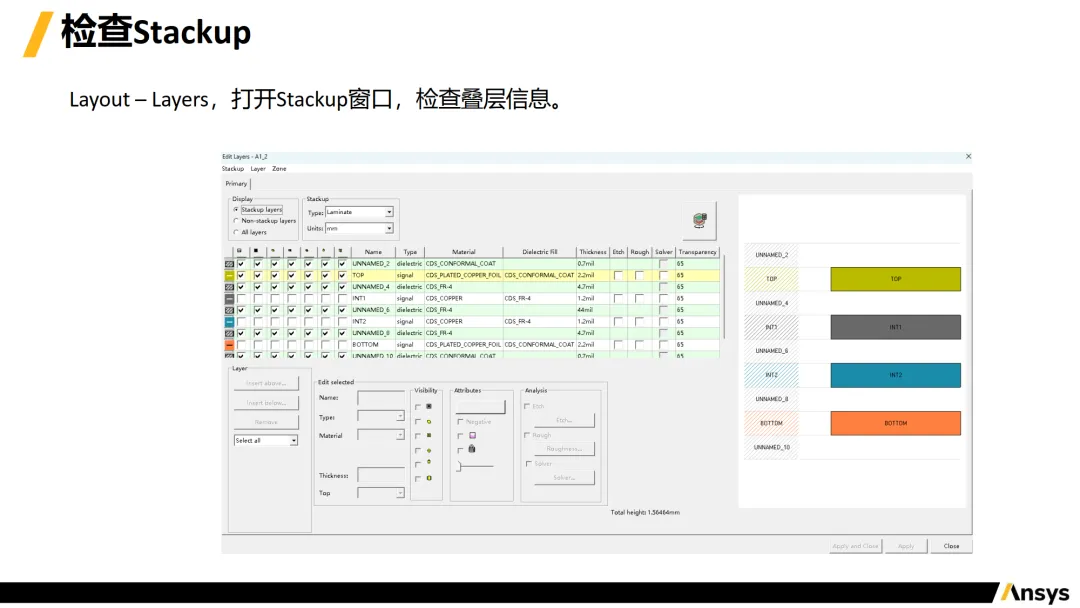The height and width of the screenshot is (608, 1080).
Task: Click the 3D stackup view icon button
Action: tap(699, 220)
